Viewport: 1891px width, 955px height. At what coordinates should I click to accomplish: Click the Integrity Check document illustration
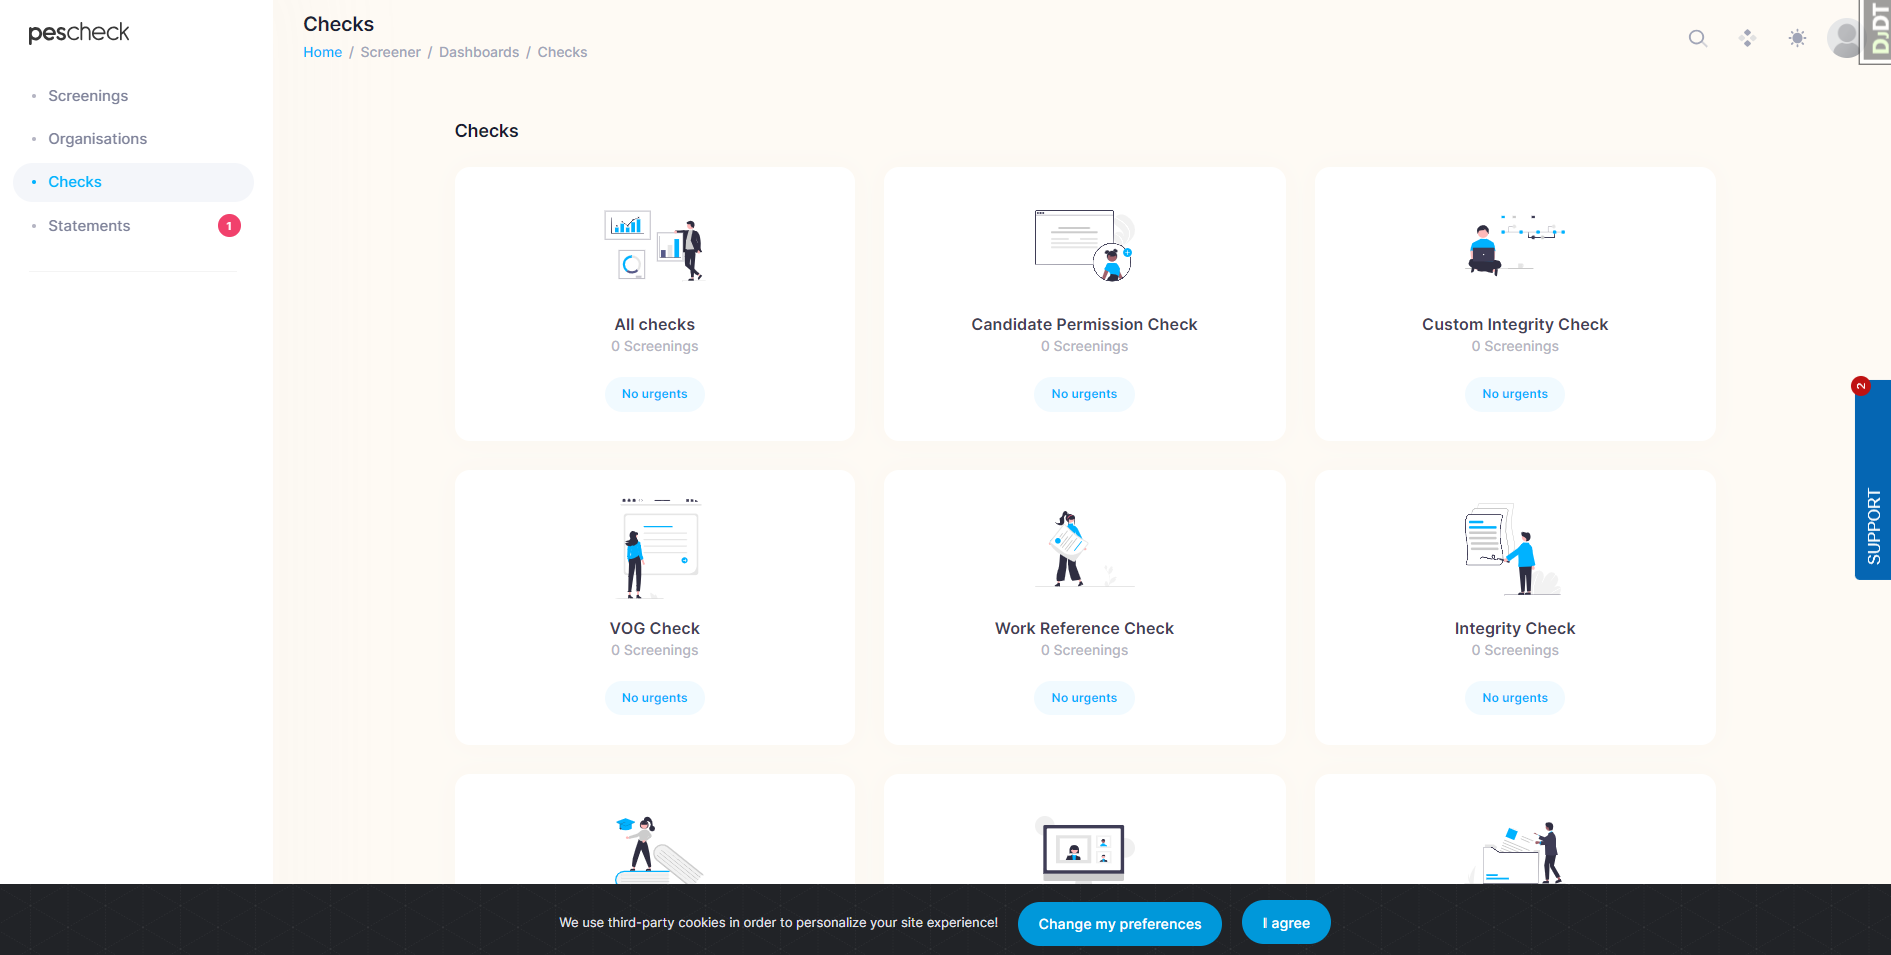1515,549
